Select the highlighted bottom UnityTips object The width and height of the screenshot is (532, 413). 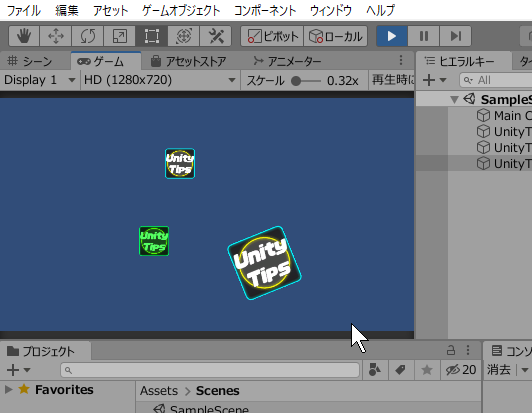coord(504,164)
